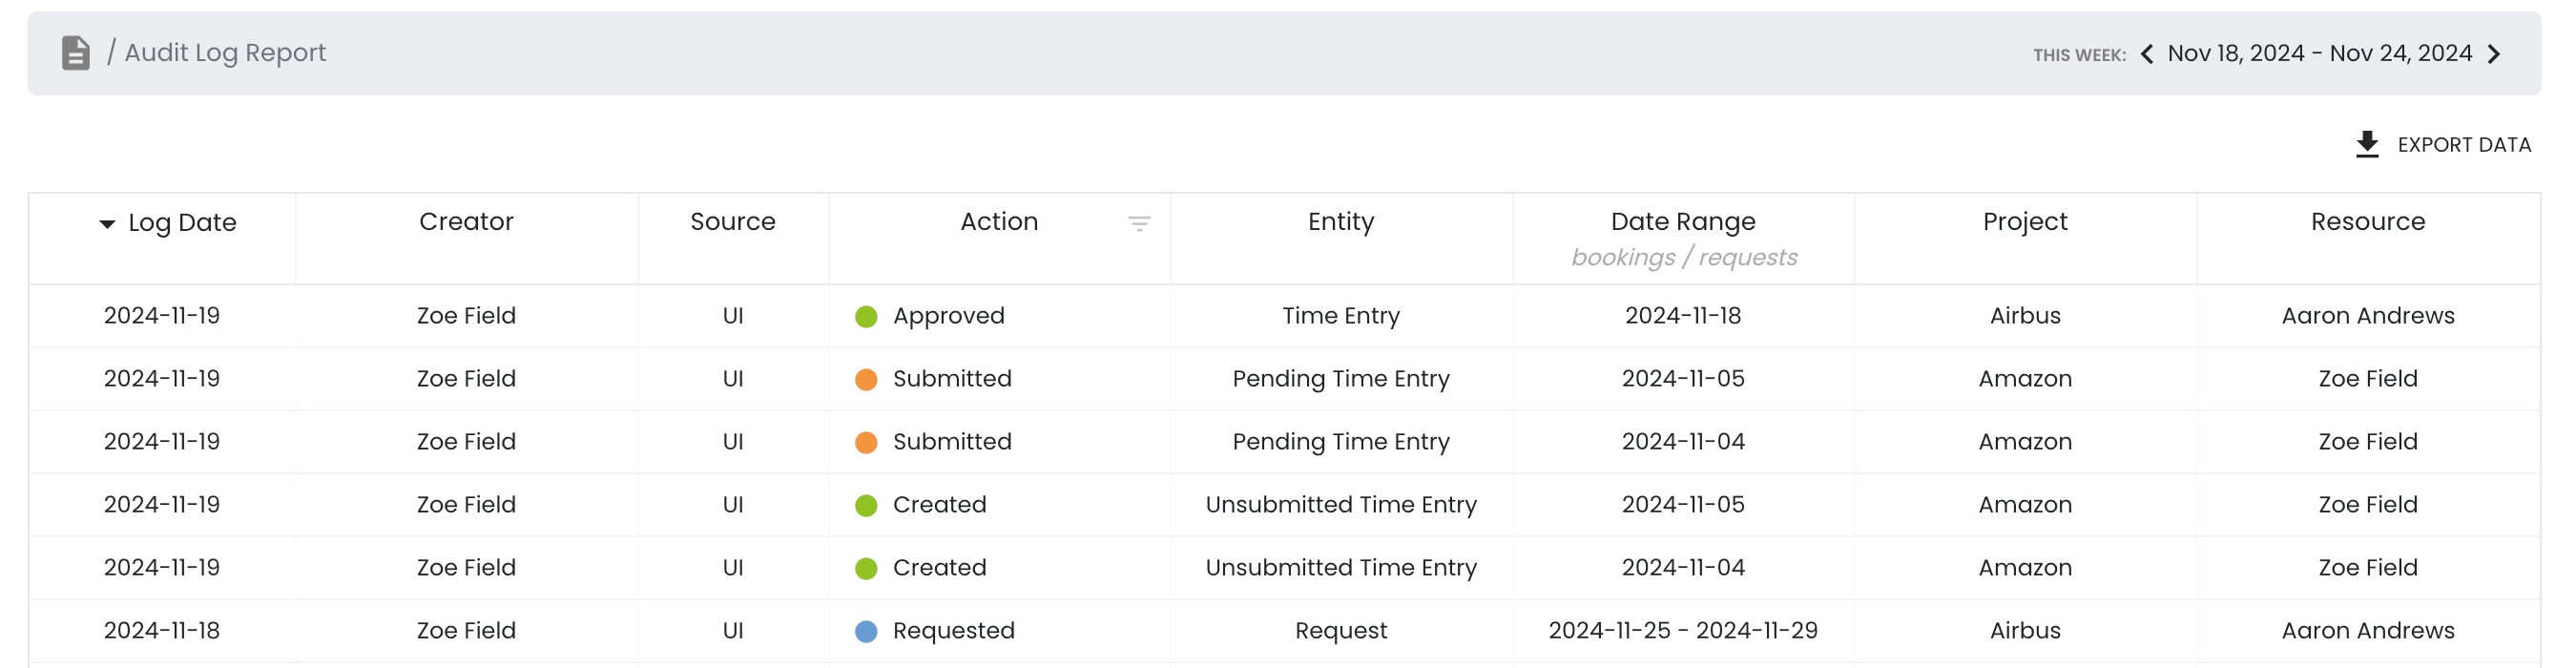Open the Nov 18 - Nov 24 date range

(2319, 54)
